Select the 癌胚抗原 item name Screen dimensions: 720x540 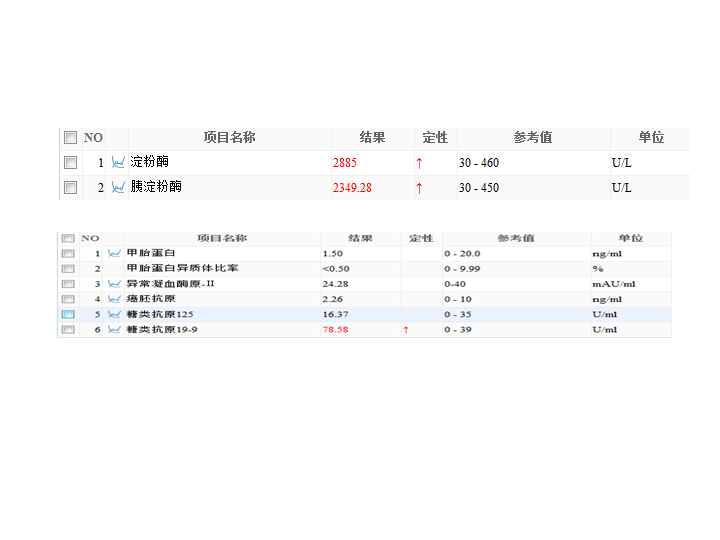[151, 299]
